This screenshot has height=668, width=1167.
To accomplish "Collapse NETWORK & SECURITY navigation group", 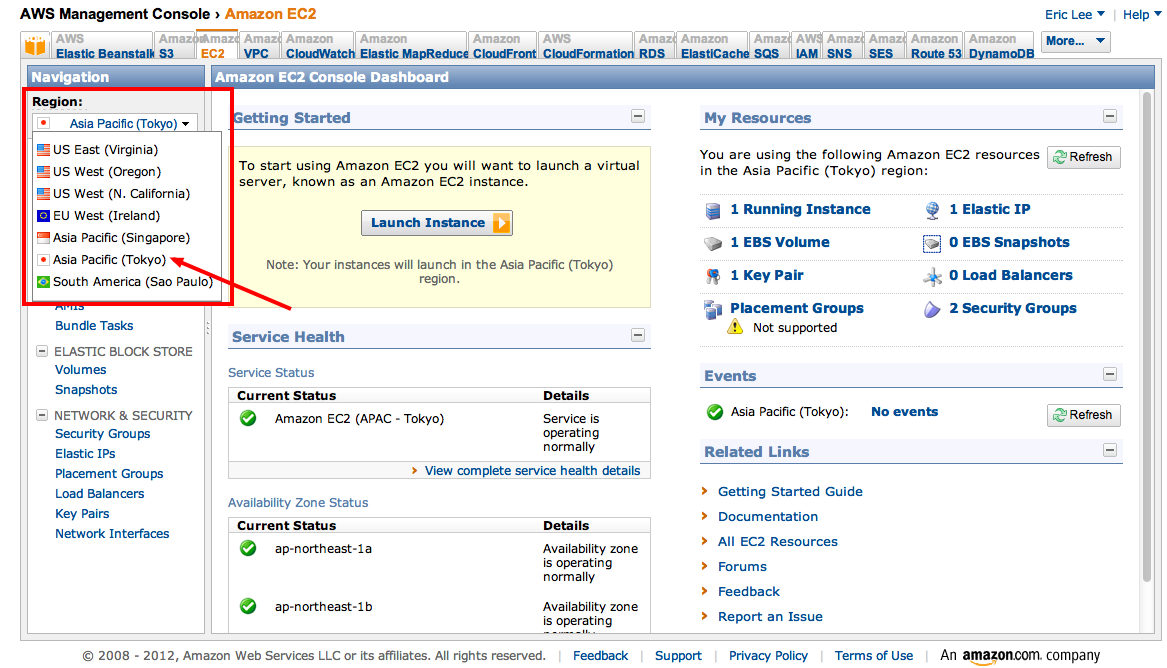I will pos(42,415).
